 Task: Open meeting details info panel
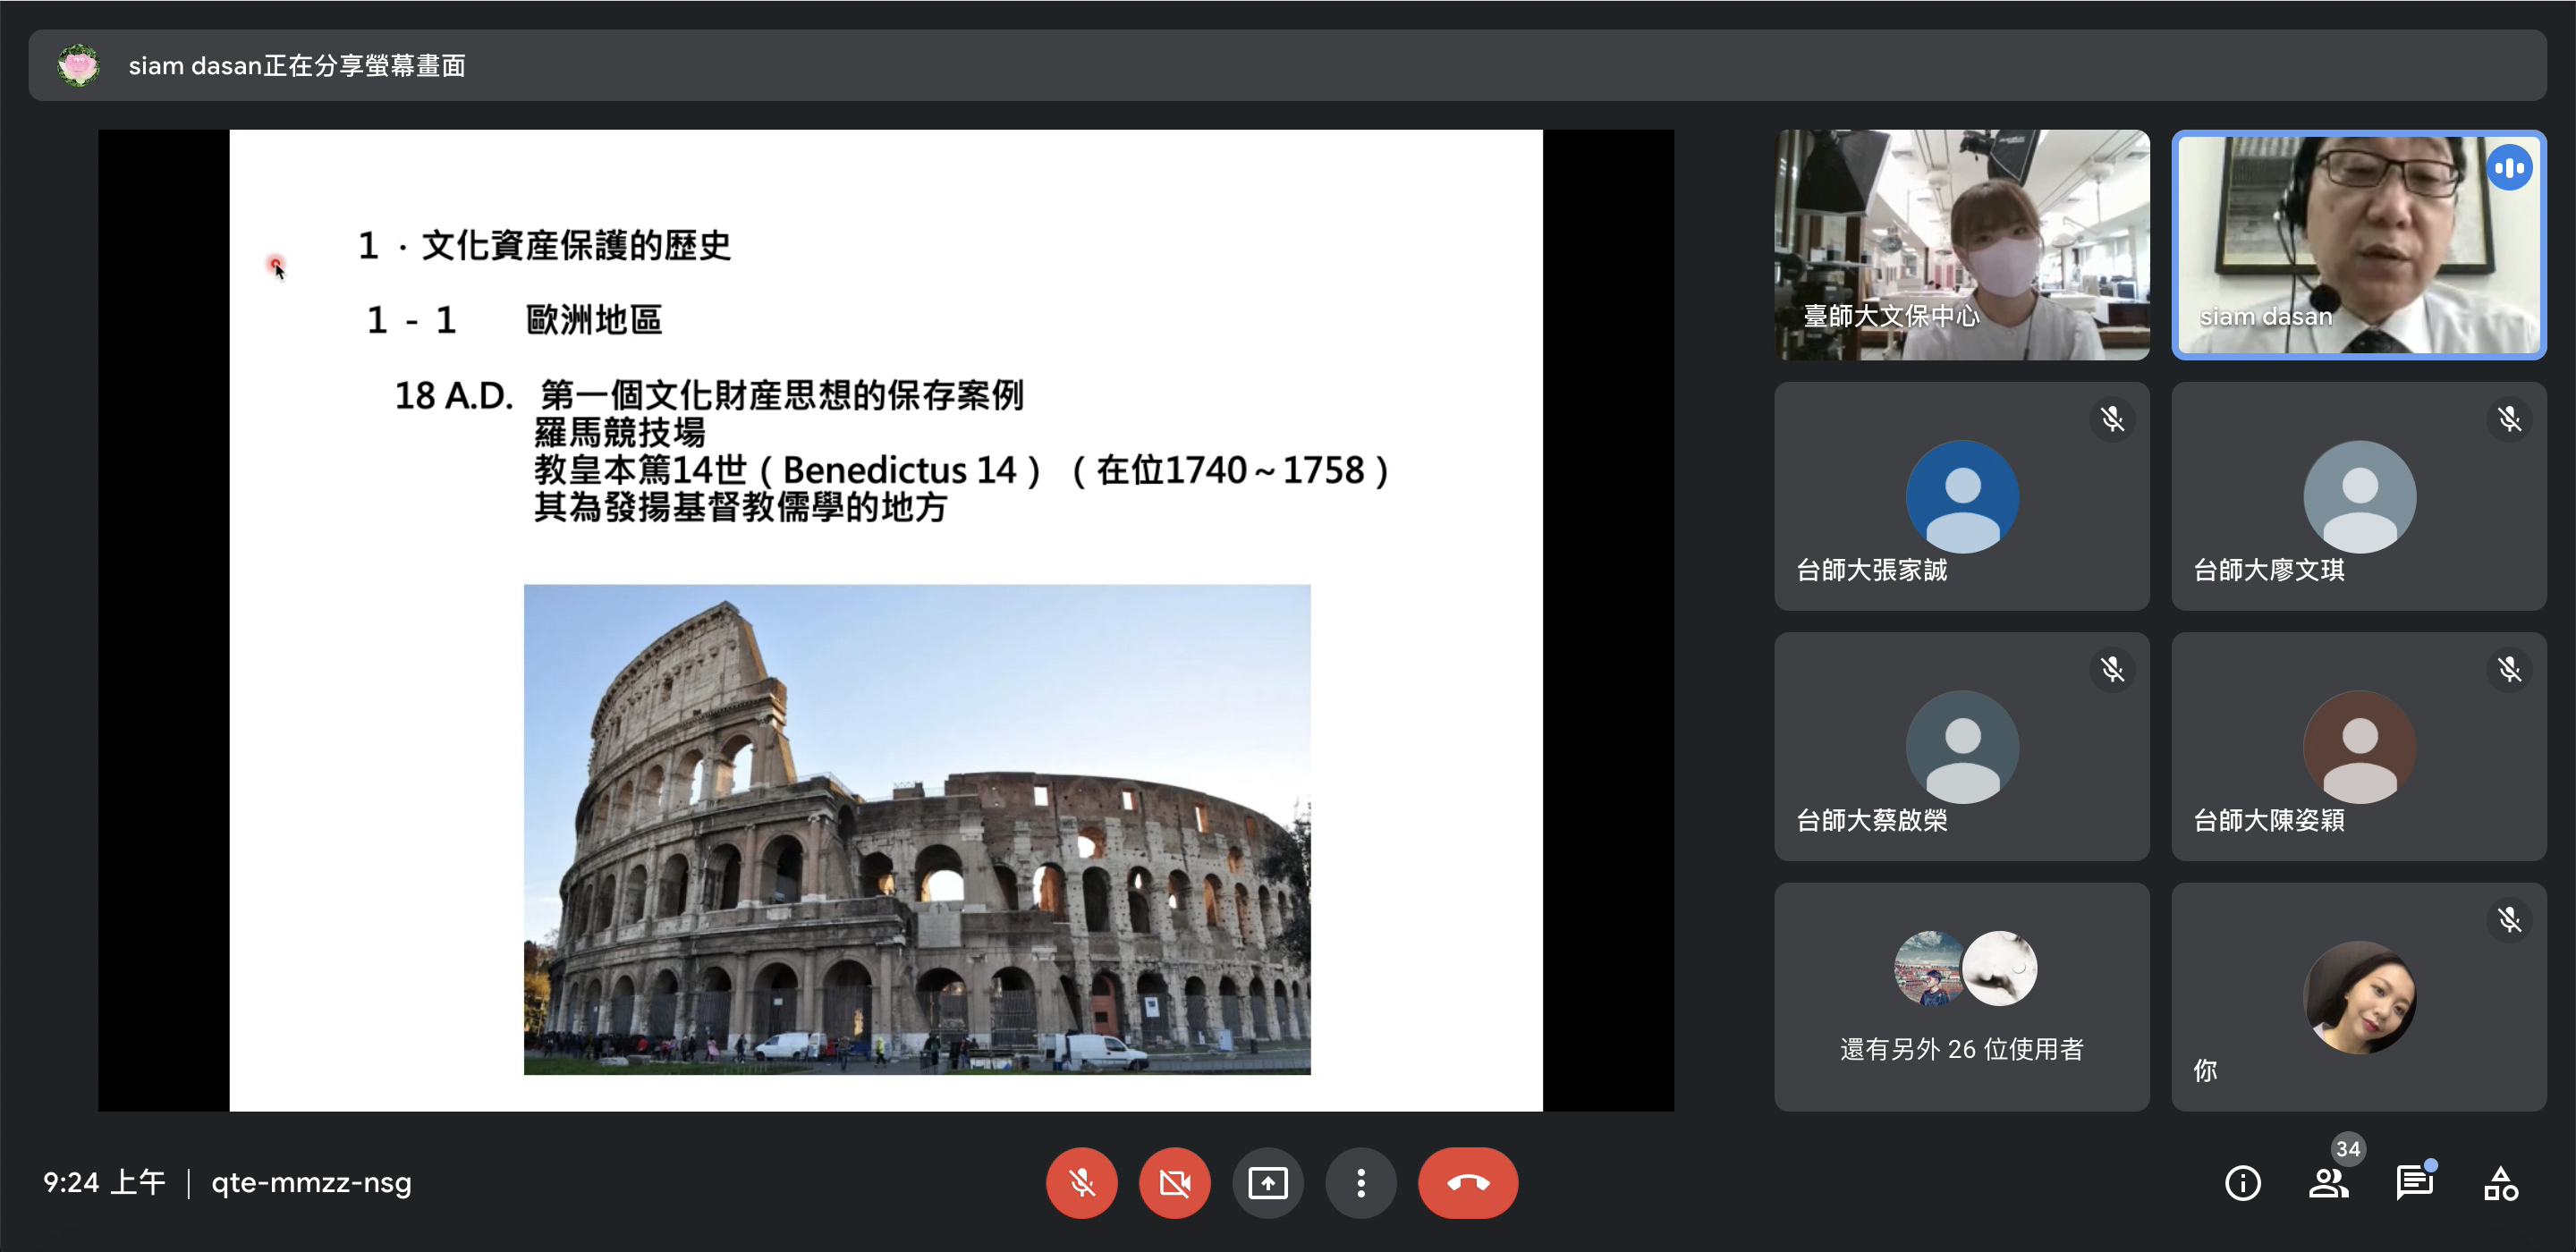click(2242, 1184)
